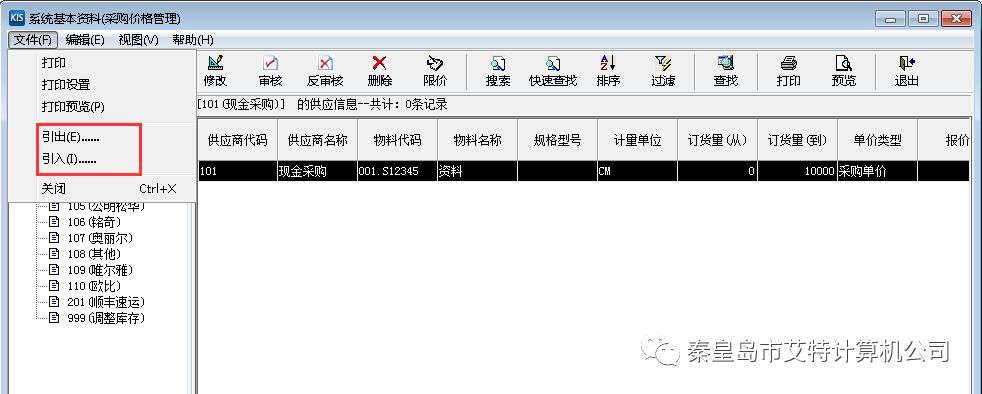Open the 帮助(H) menu
The image size is (982, 394).
(x=193, y=40)
